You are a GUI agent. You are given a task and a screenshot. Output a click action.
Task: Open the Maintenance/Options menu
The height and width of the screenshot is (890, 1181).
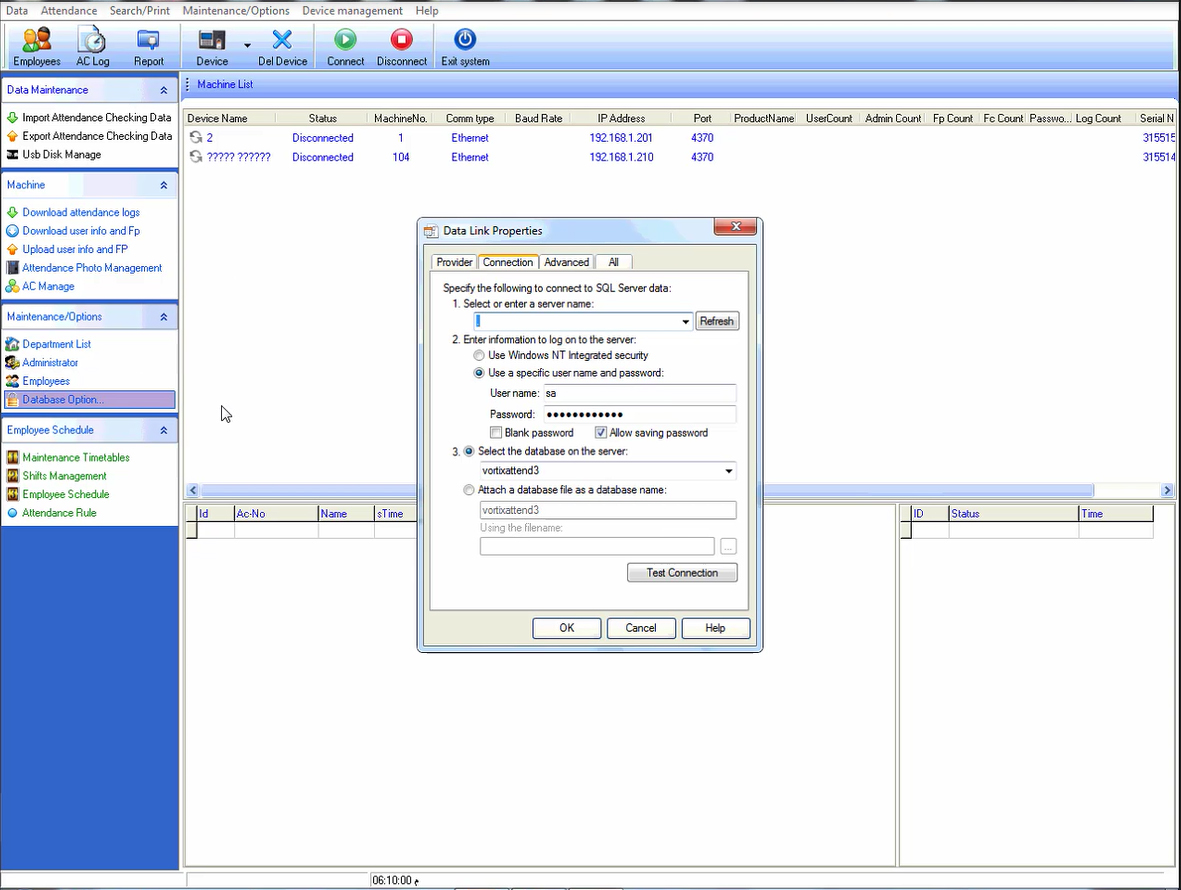click(x=236, y=11)
